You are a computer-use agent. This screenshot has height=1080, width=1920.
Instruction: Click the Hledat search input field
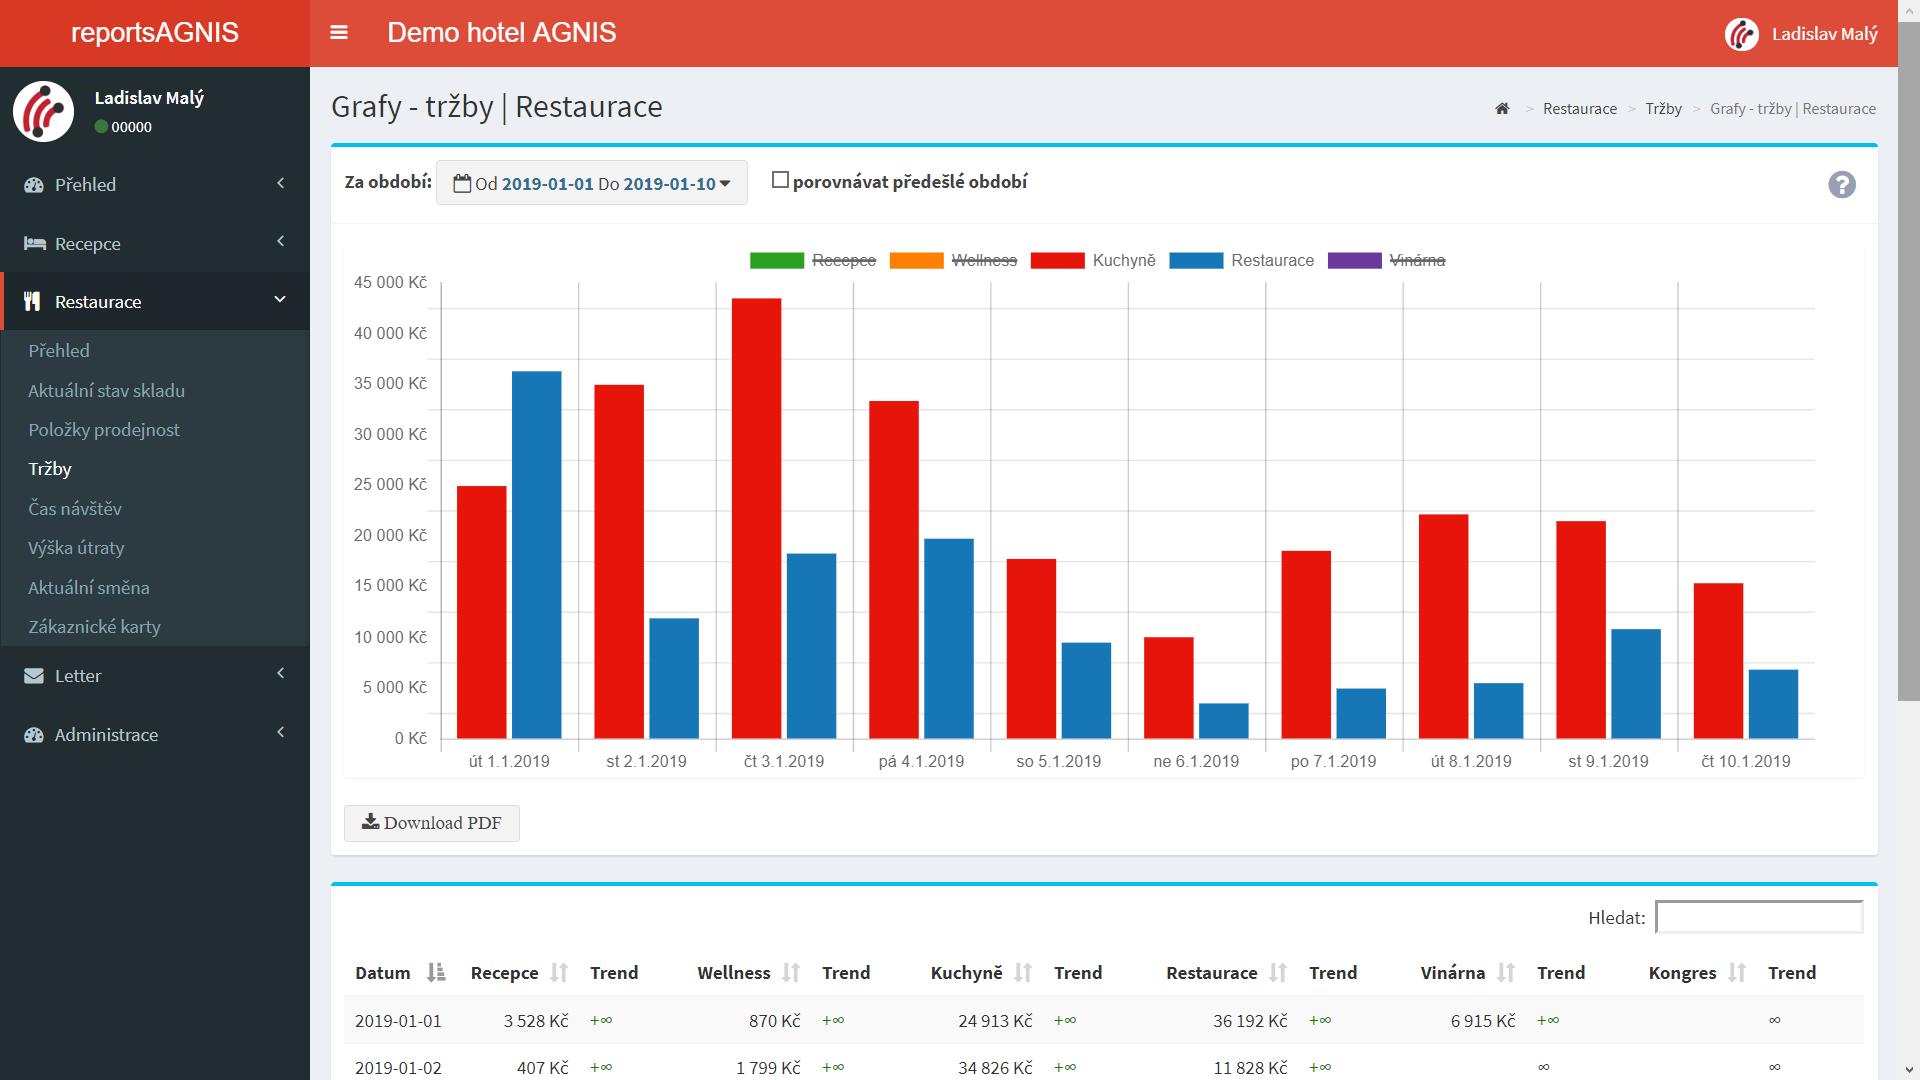1758,917
